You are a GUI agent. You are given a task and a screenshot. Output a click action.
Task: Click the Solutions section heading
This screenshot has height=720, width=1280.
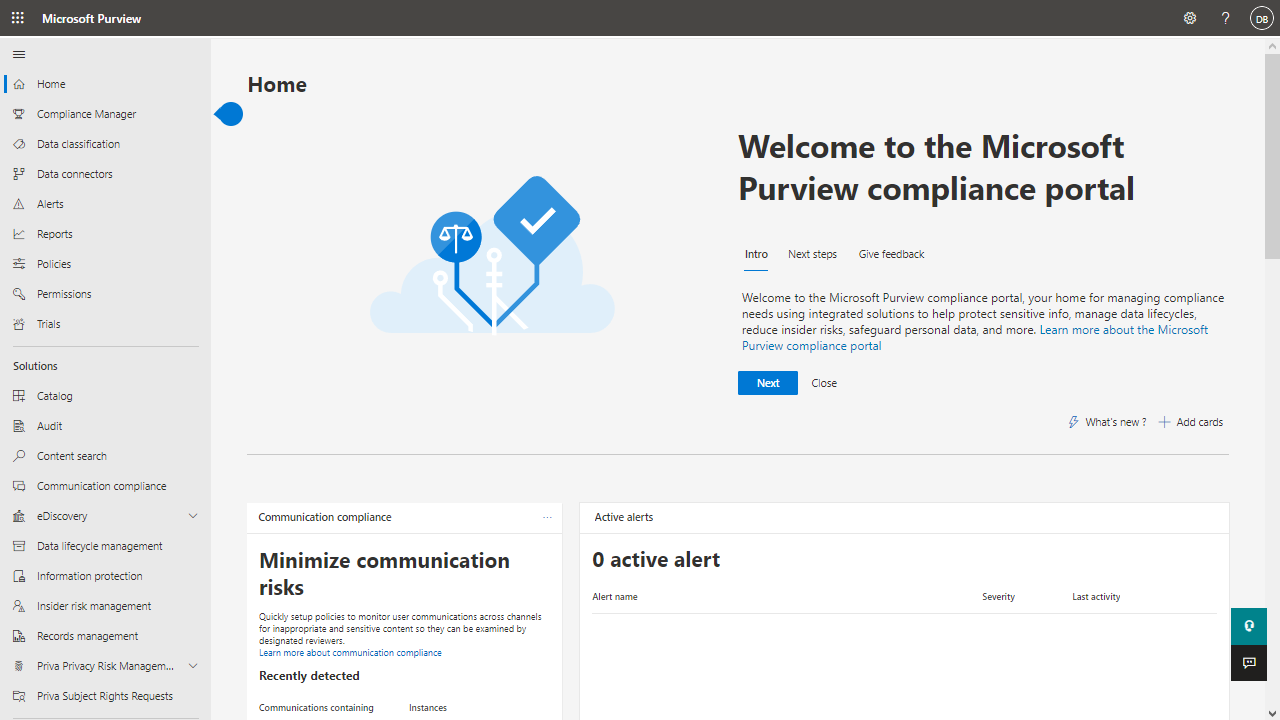click(35, 366)
